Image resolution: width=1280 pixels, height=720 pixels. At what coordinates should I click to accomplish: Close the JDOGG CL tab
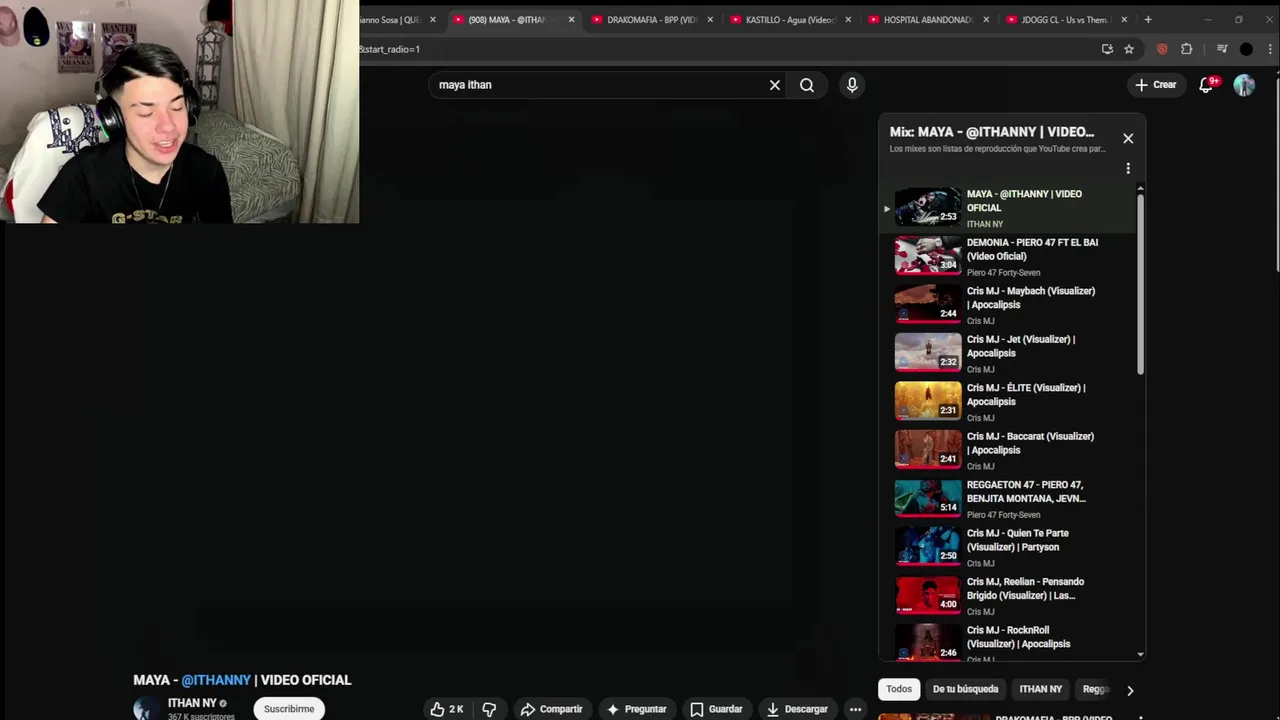pyautogui.click(x=1124, y=19)
